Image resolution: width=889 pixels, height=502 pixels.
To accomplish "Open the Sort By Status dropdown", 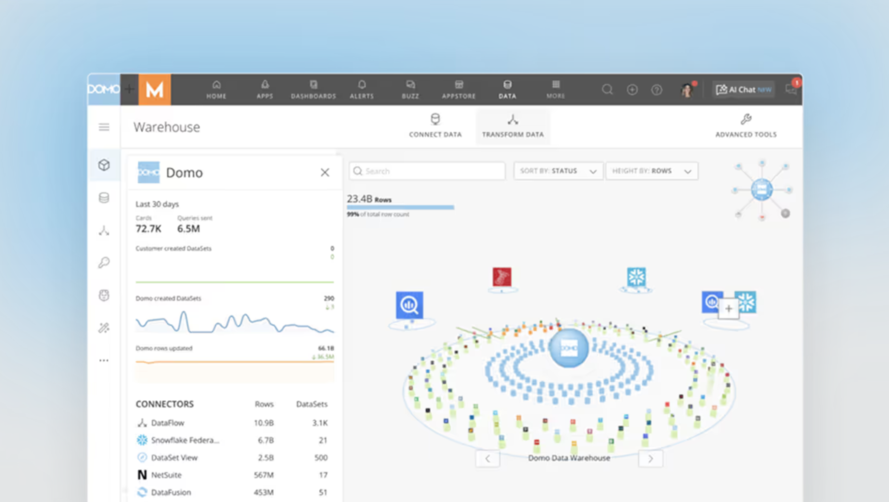I will click(x=558, y=171).
